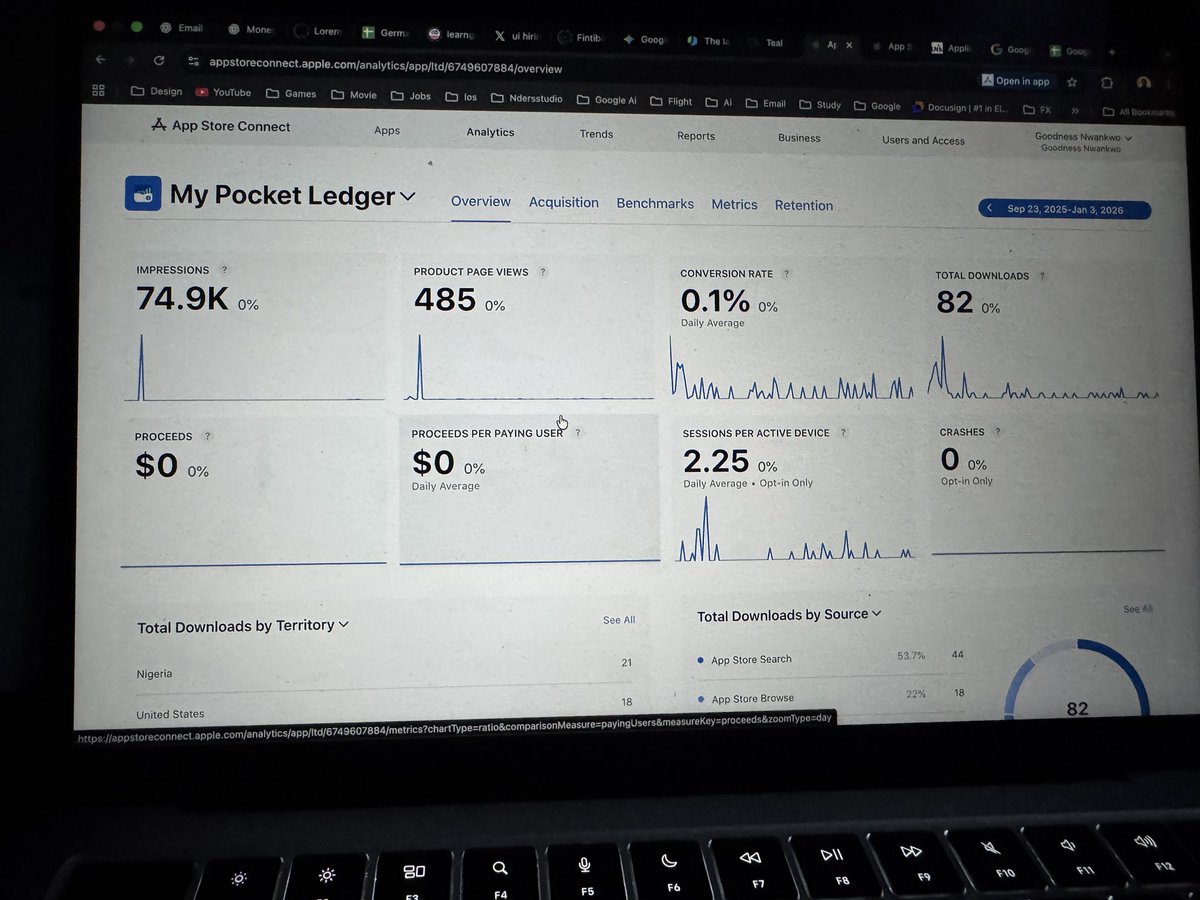Open help for Impressions metric
This screenshot has width=1200, height=900.
point(224,270)
